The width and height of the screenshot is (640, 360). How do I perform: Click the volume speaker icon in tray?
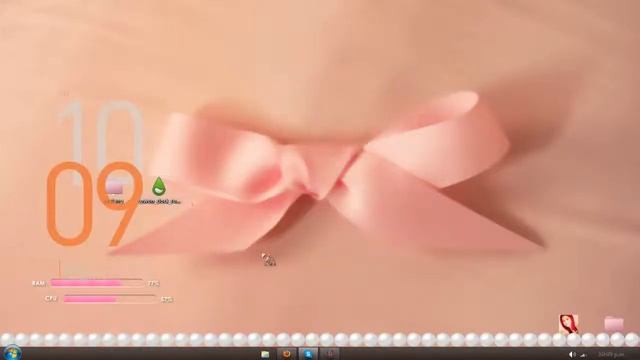[573, 355]
